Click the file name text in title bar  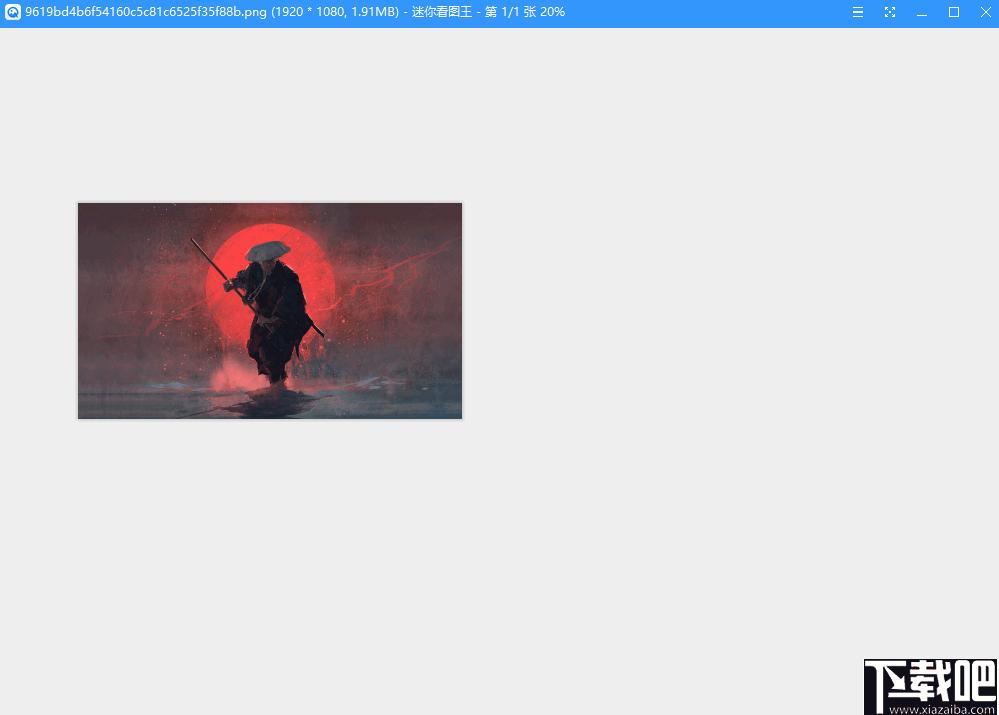click(146, 12)
